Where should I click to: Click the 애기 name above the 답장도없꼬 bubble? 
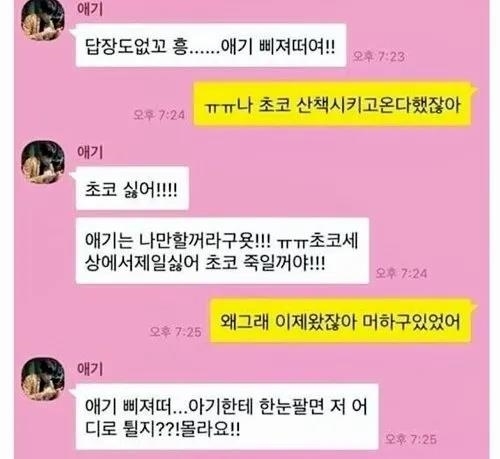[90, 9]
